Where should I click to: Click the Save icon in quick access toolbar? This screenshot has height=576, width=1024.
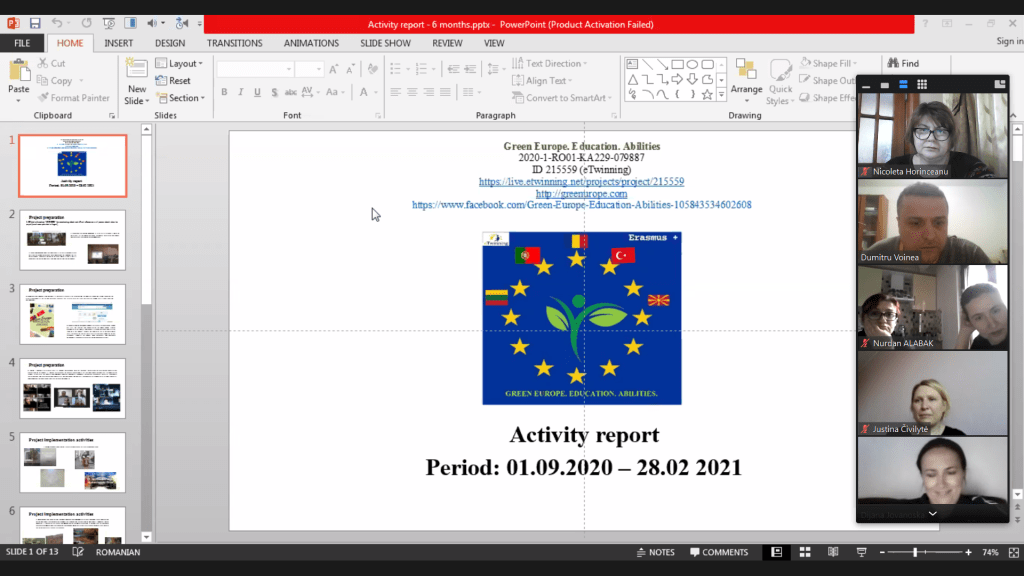tap(35, 23)
